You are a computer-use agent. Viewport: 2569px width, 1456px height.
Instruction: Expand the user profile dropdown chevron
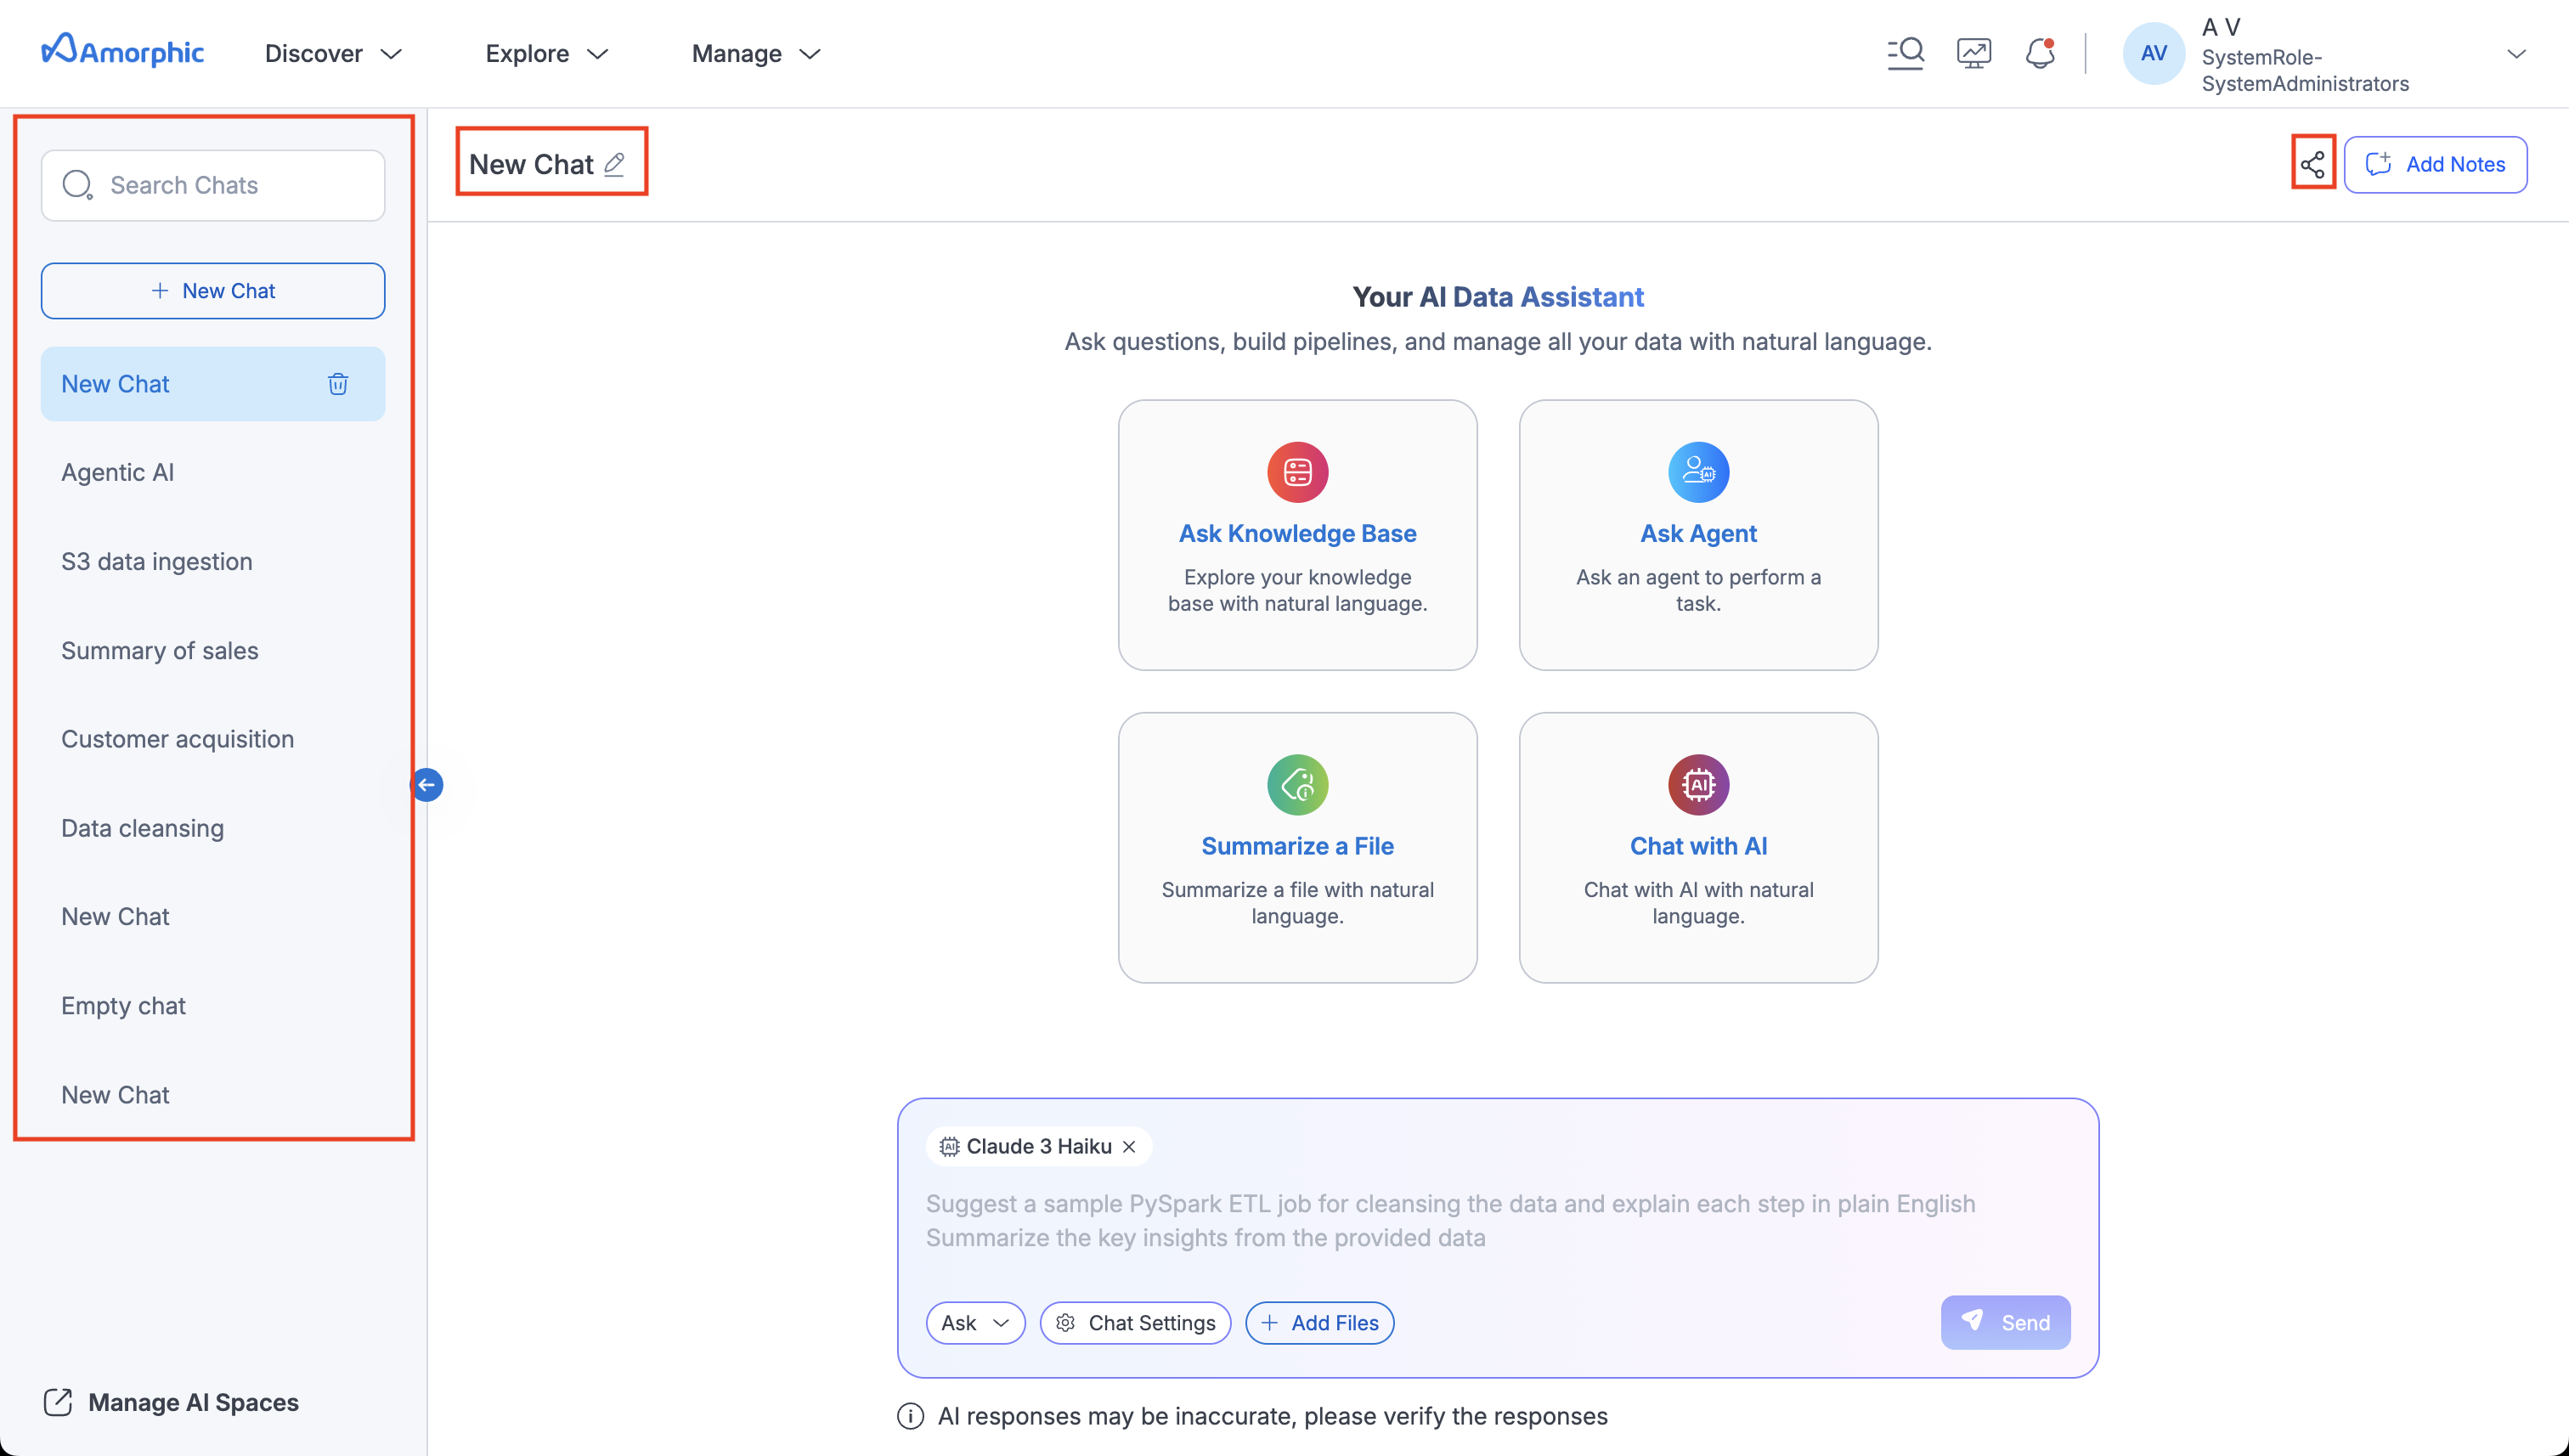coord(2516,54)
